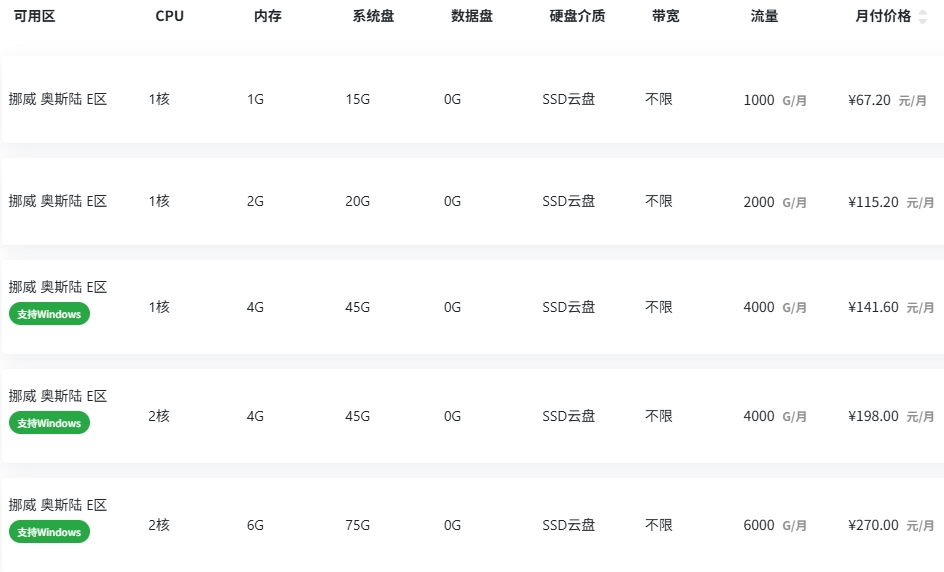Screen dimensions: 944x572
Task: Select the ¥115.20 元/月 plan price
Action: (x=891, y=202)
